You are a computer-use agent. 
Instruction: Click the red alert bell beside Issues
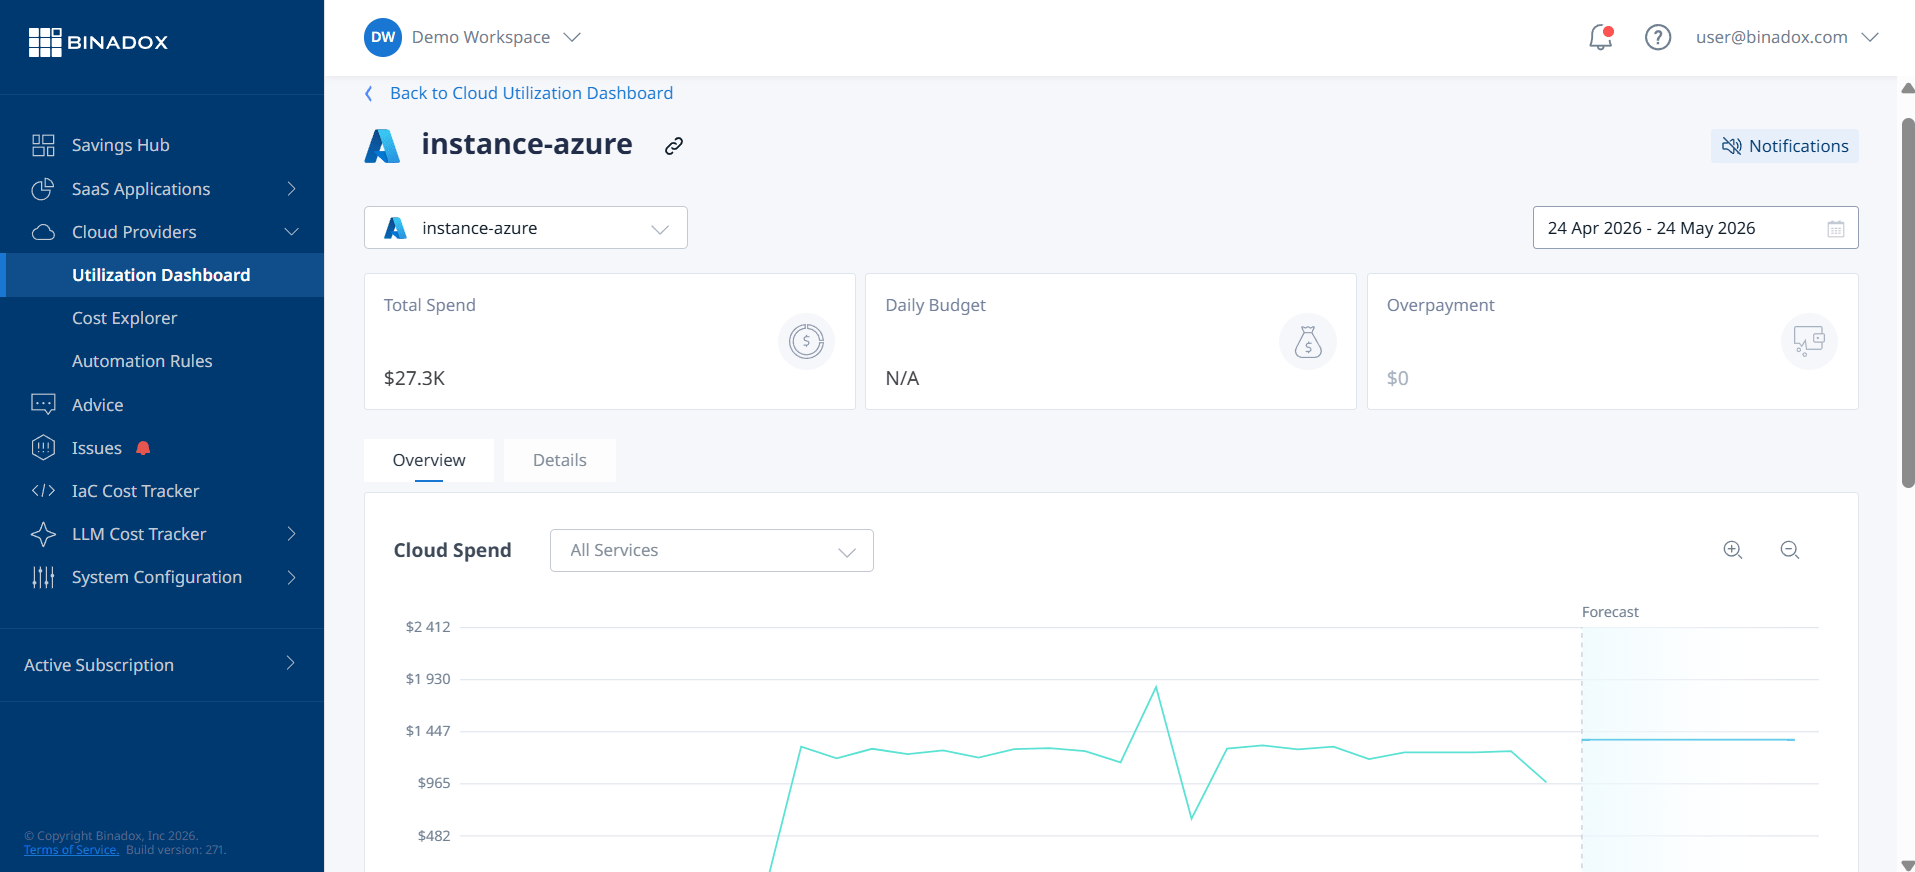pyautogui.click(x=143, y=448)
